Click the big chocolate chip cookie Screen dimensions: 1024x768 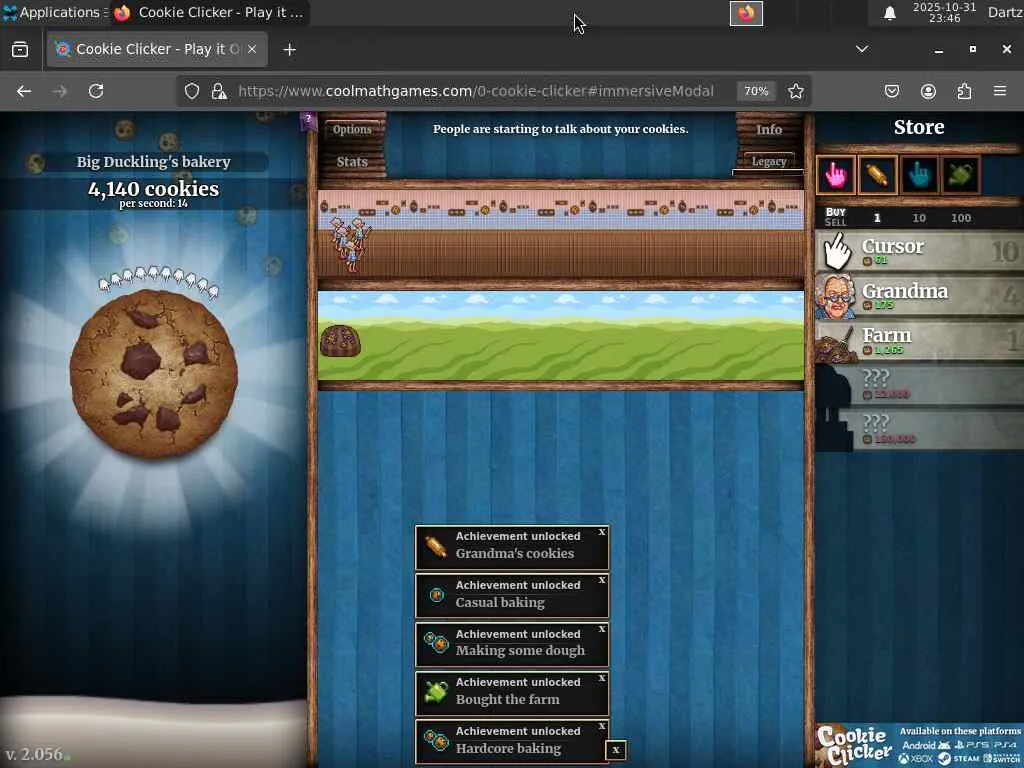click(153, 374)
